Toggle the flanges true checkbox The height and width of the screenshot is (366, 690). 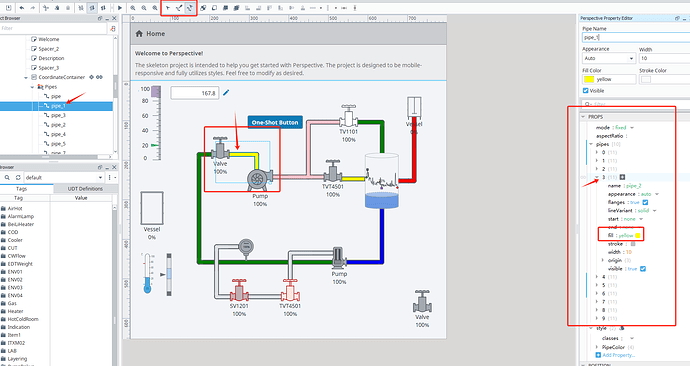pyautogui.click(x=645, y=202)
